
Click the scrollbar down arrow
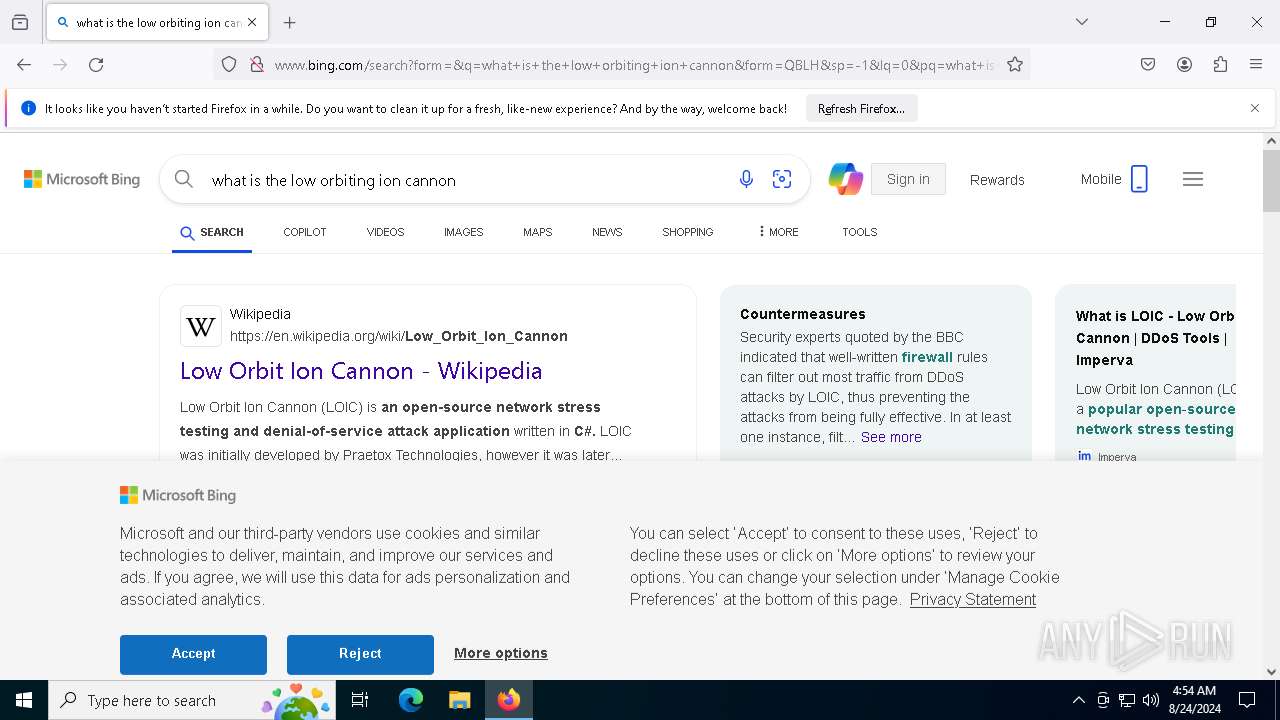click(x=1271, y=672)
